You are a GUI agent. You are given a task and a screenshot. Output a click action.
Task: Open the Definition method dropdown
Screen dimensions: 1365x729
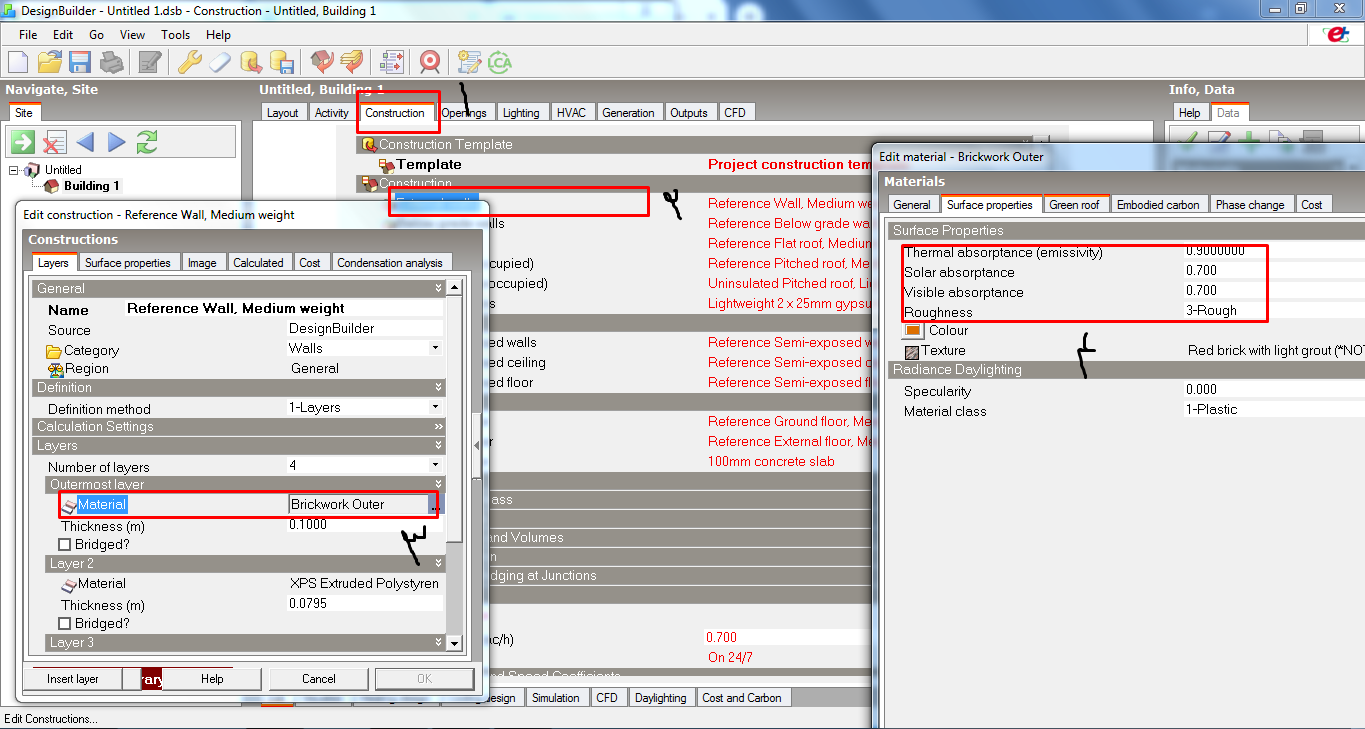coord(435,407)
